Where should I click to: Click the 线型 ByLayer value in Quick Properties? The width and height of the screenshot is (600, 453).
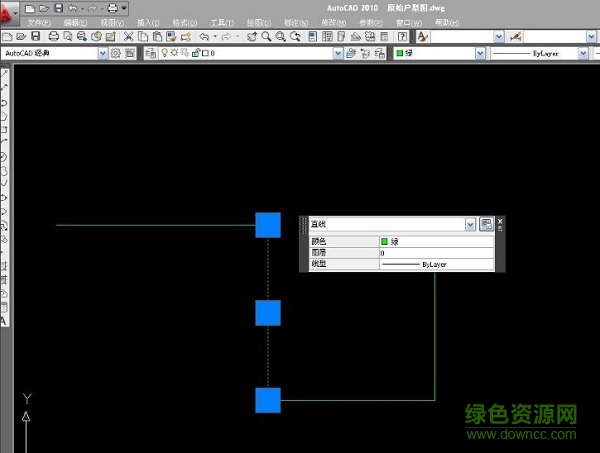(x=437, y=264)
